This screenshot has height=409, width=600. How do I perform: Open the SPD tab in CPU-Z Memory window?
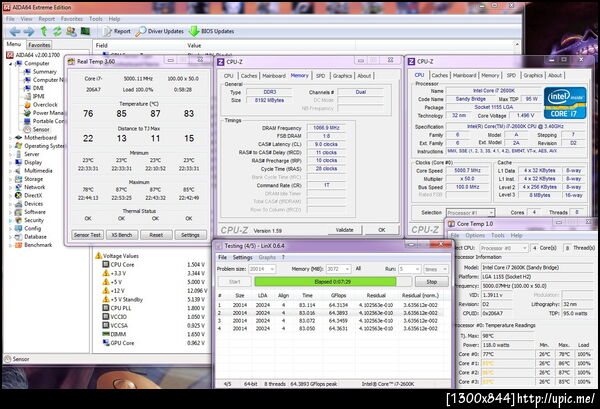tap(321, 76)
